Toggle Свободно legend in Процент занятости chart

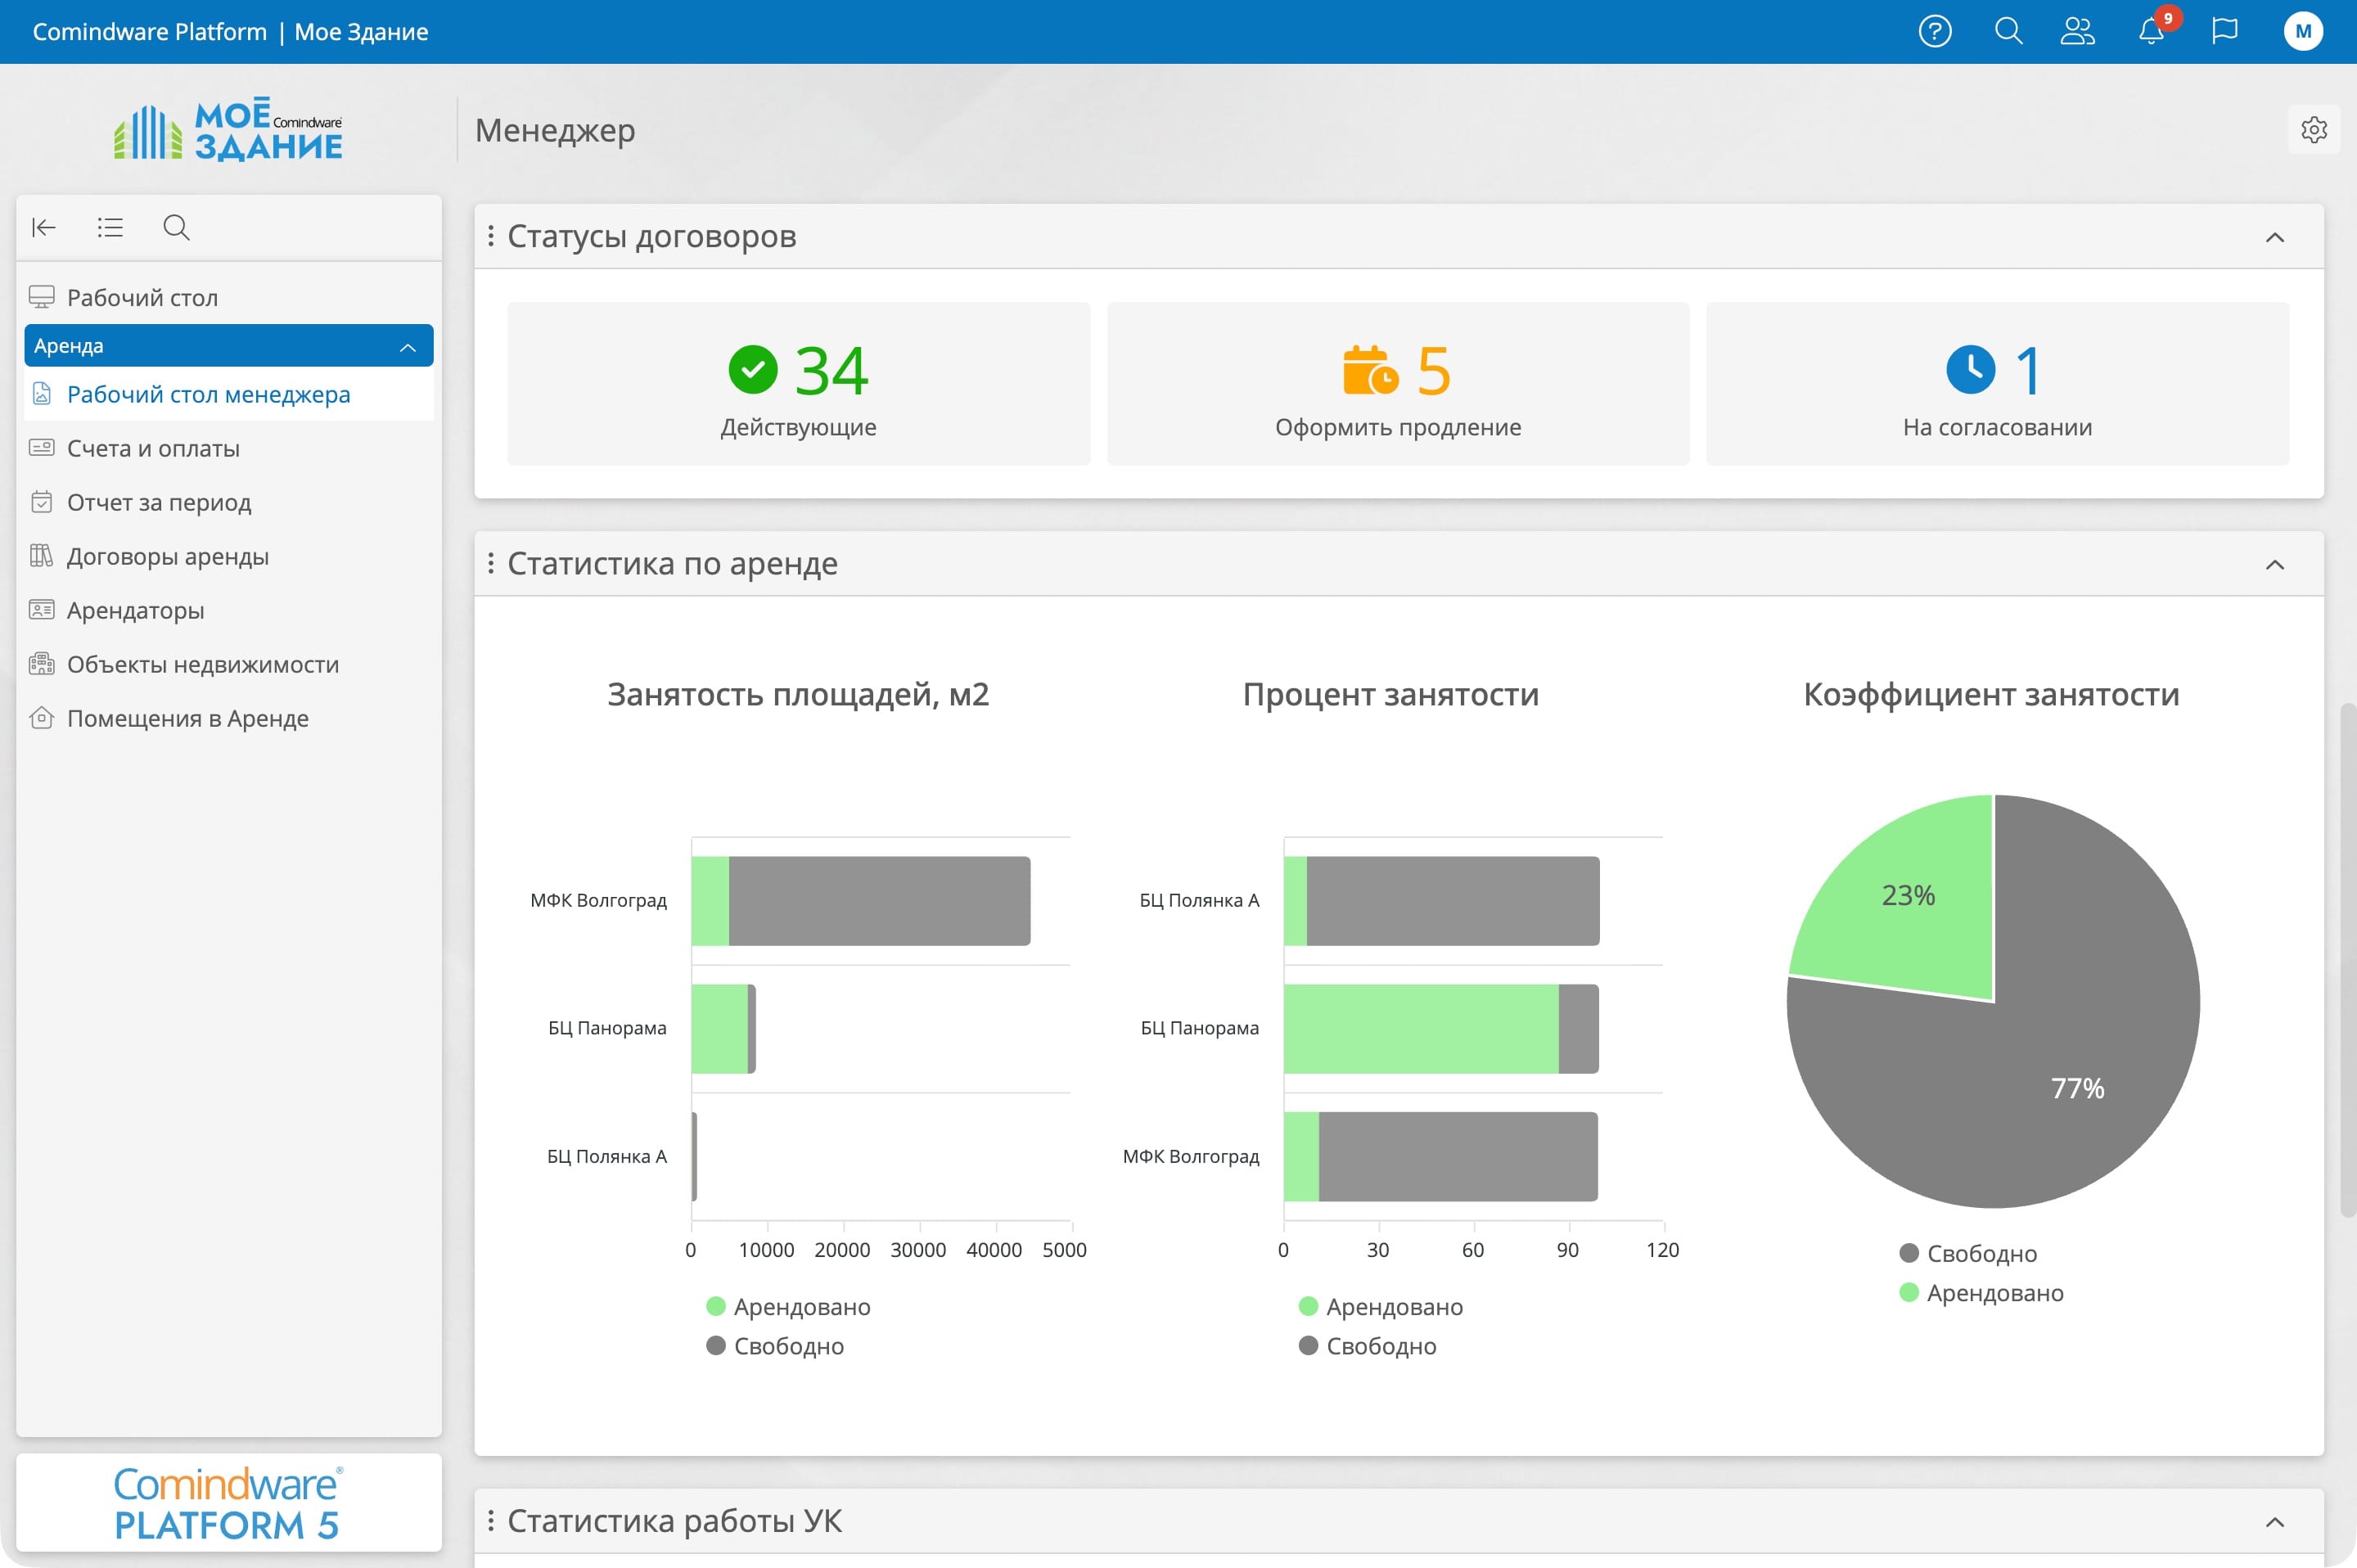click(x=1368, y=1346)
